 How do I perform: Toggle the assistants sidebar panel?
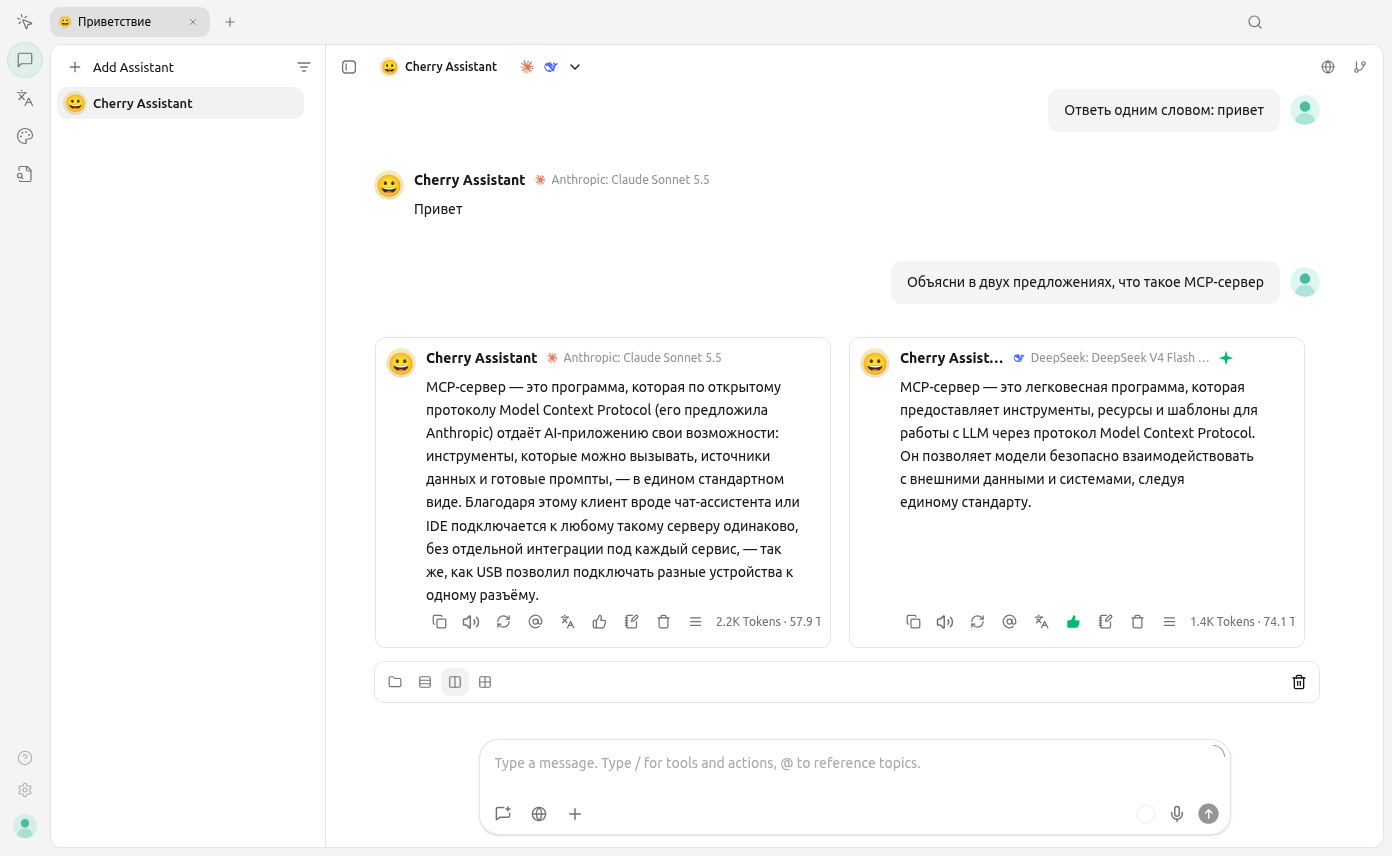click(x=349, y=67)
